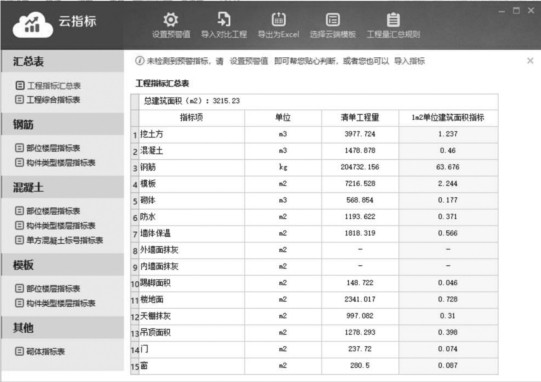Image resolution: width=541 pixels, height=382 pixels.
Task: Open 设置预警值 gear icon in toolbar
Action: click(171, 20)
